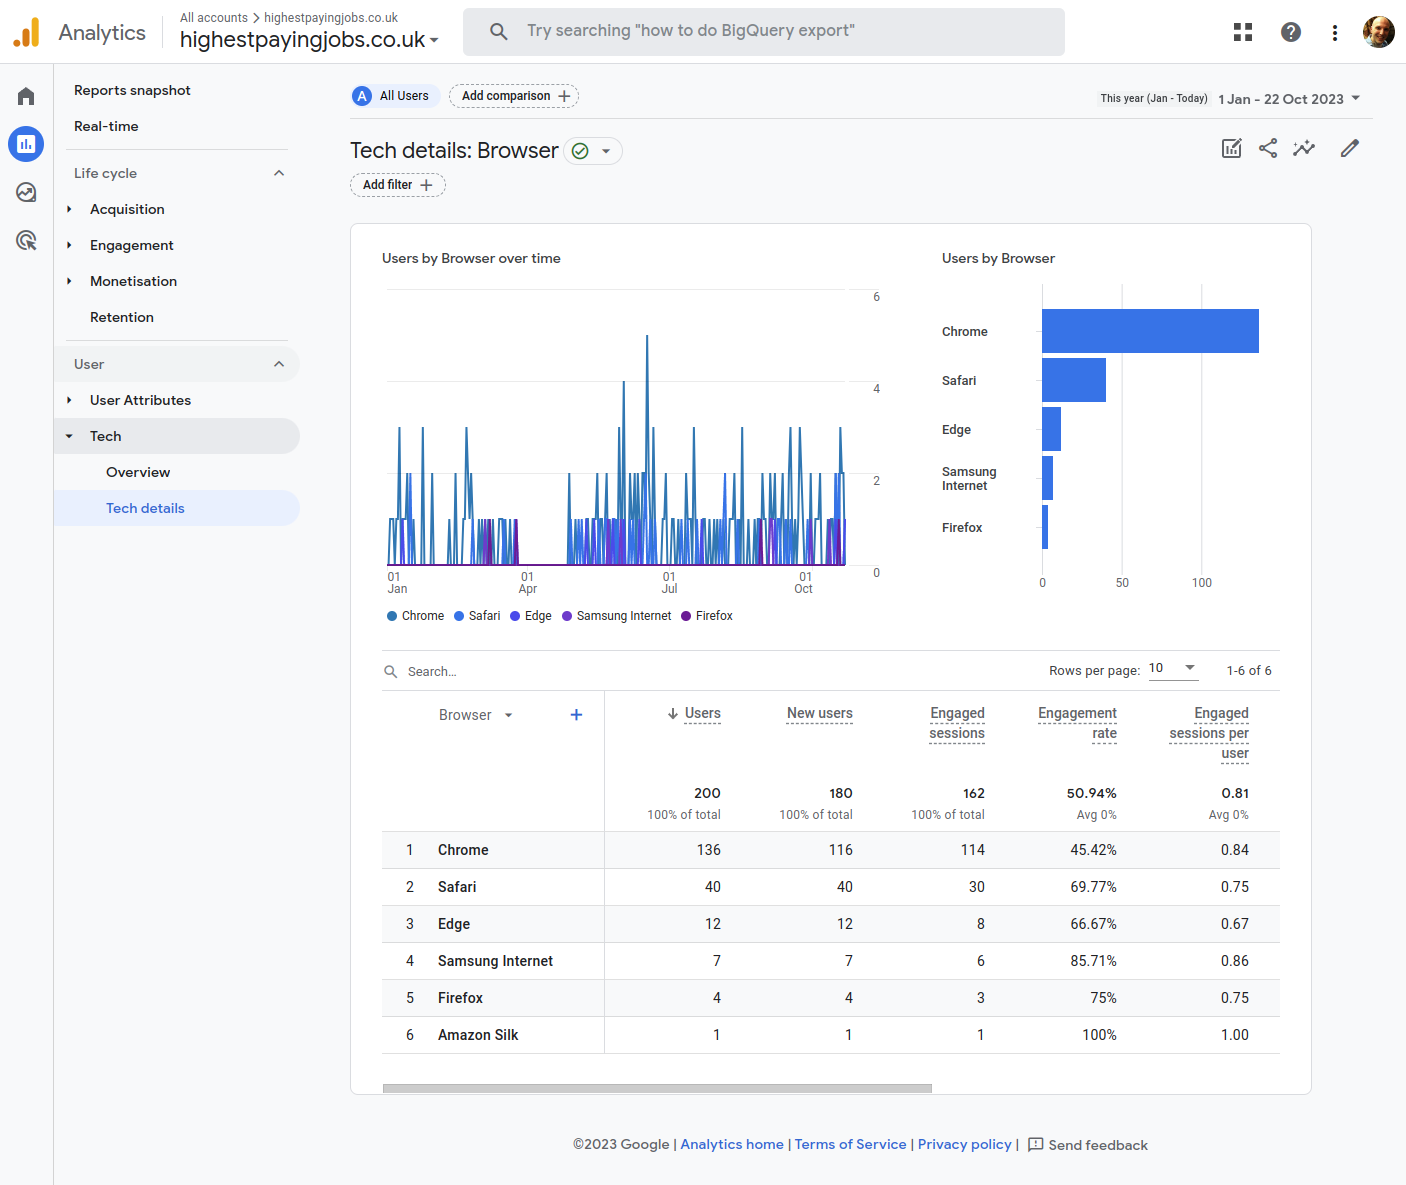This screenshot has height=1185, width=1406.
Task: Click the user profile avatar
Action: [x=1379, y=32]
